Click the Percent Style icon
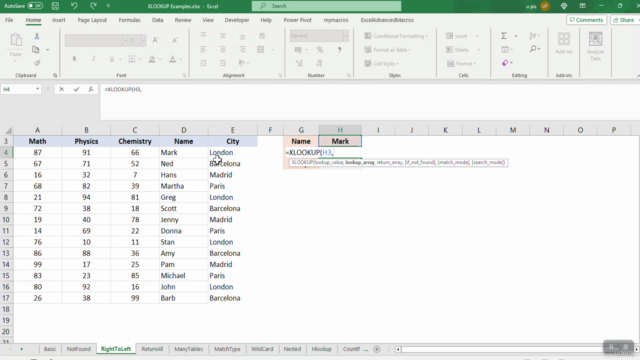The image size is (640, 360). [x=320, y=50]
